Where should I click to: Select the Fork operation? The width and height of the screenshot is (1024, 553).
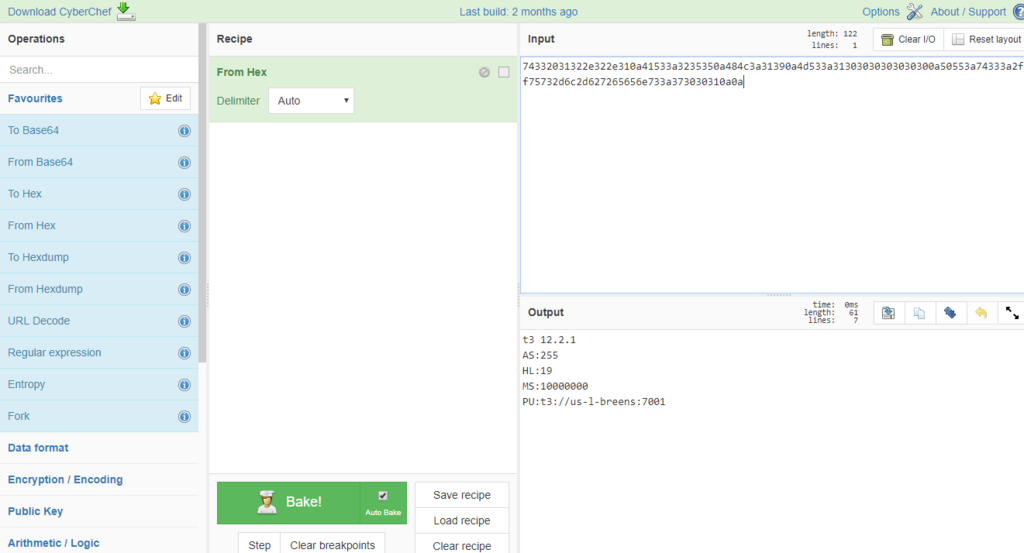[99, 417]
